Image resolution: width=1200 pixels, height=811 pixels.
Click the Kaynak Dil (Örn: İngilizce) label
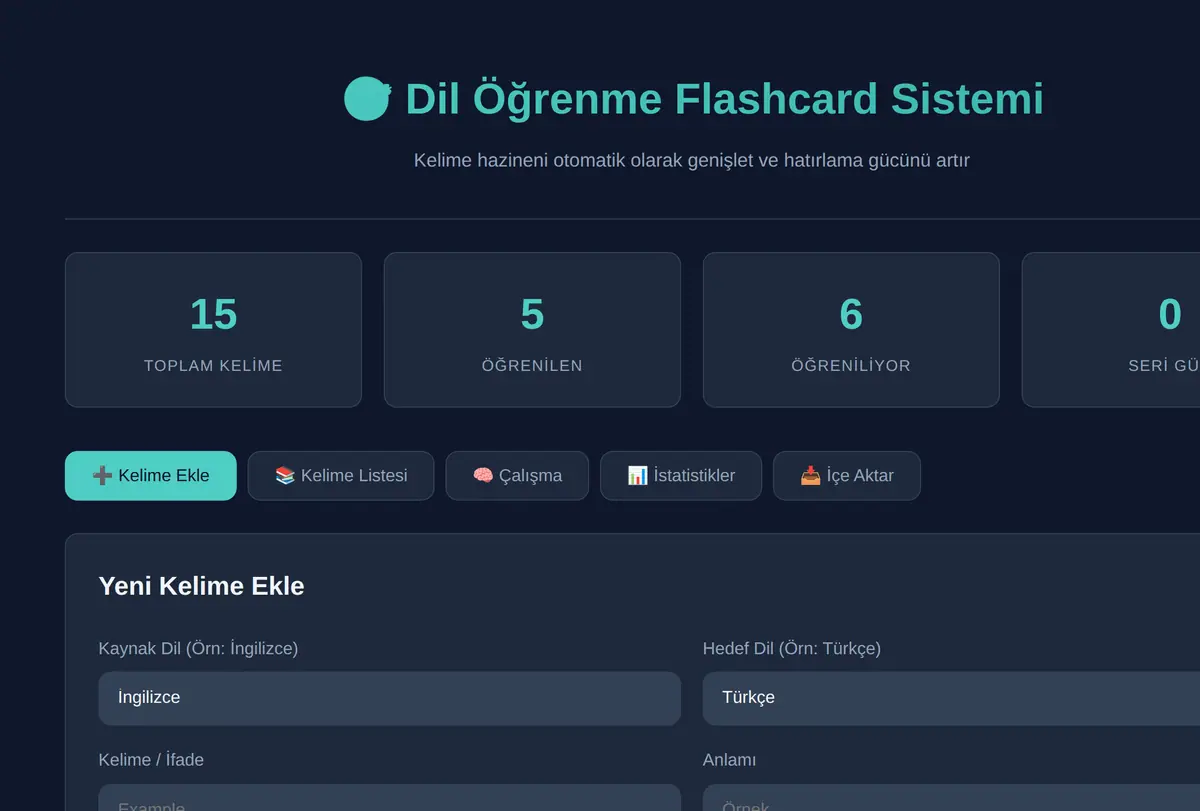pos(198,648)
